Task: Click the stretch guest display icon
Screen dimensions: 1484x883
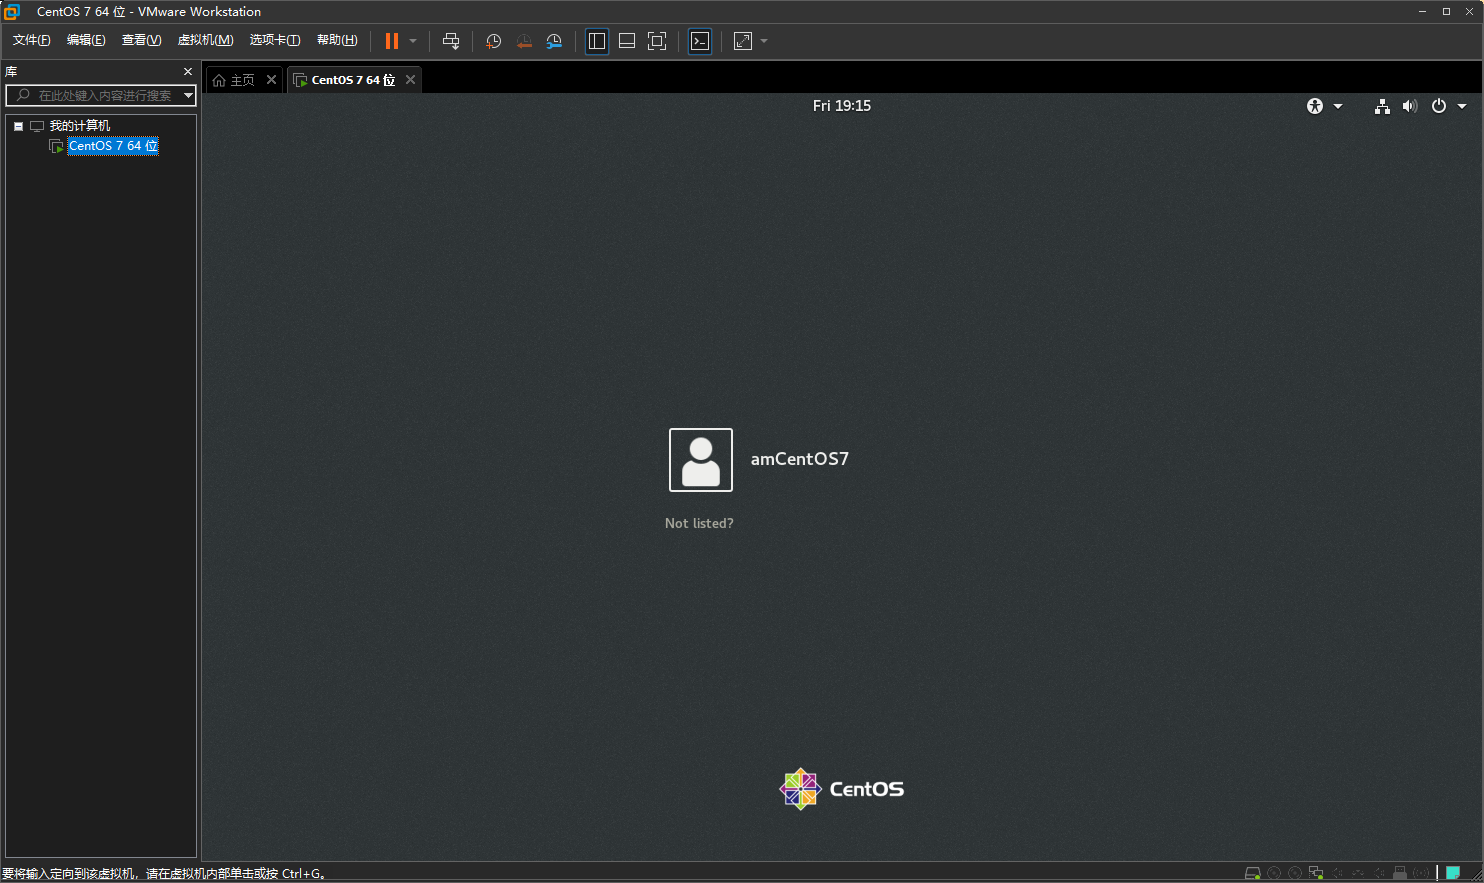Action: (743, 41)
